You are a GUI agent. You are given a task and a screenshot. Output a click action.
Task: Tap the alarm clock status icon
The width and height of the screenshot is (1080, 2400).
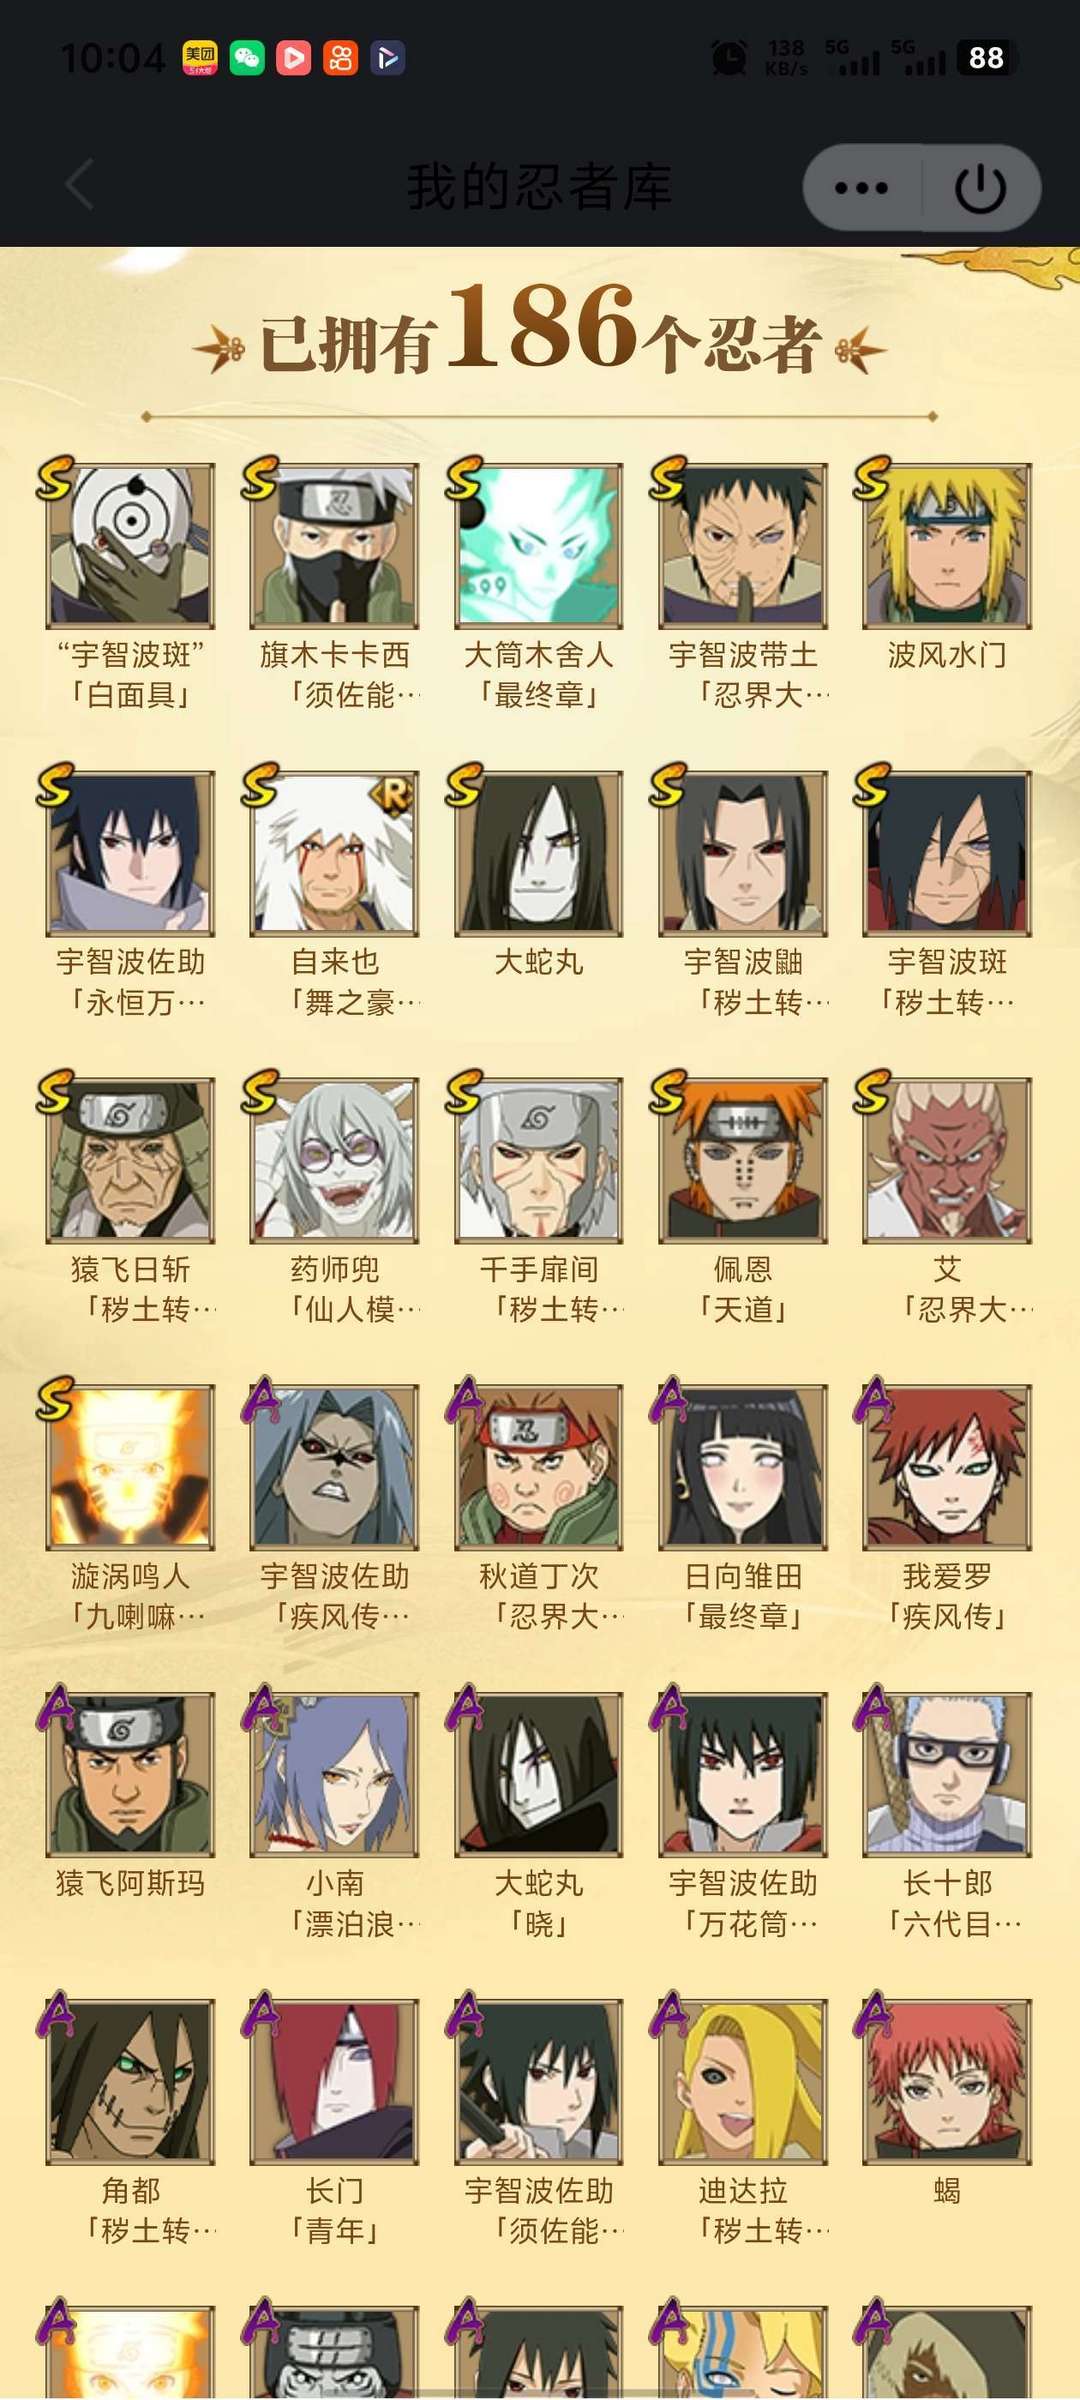(728, 58)
